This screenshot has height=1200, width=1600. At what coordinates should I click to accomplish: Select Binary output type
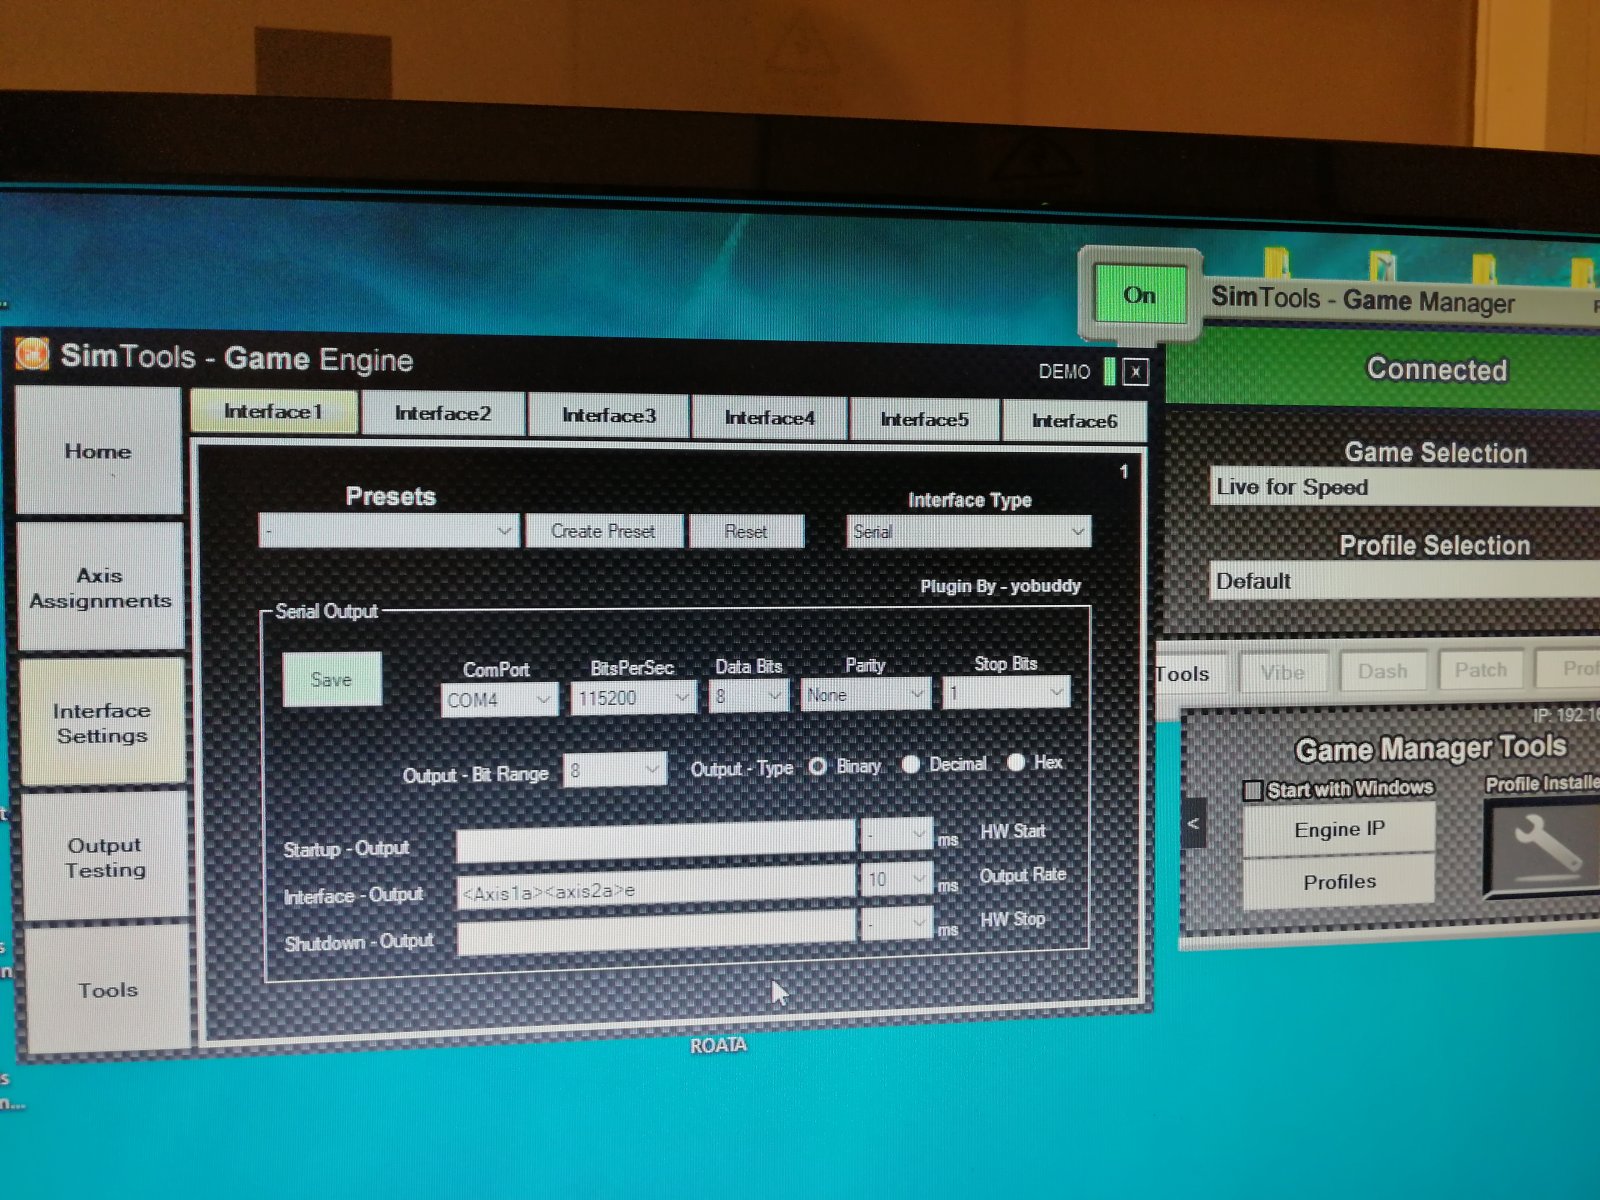coord(818,766)
